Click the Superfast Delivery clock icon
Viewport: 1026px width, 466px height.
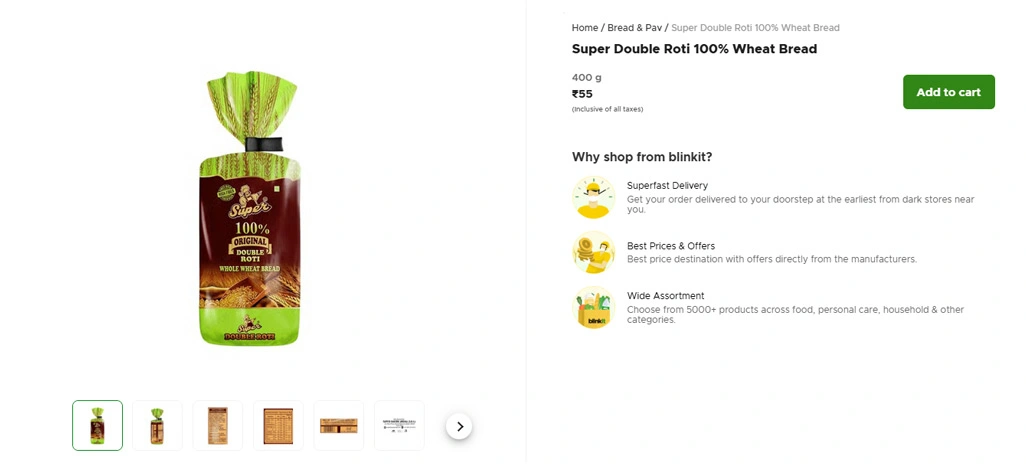point(593,197)
